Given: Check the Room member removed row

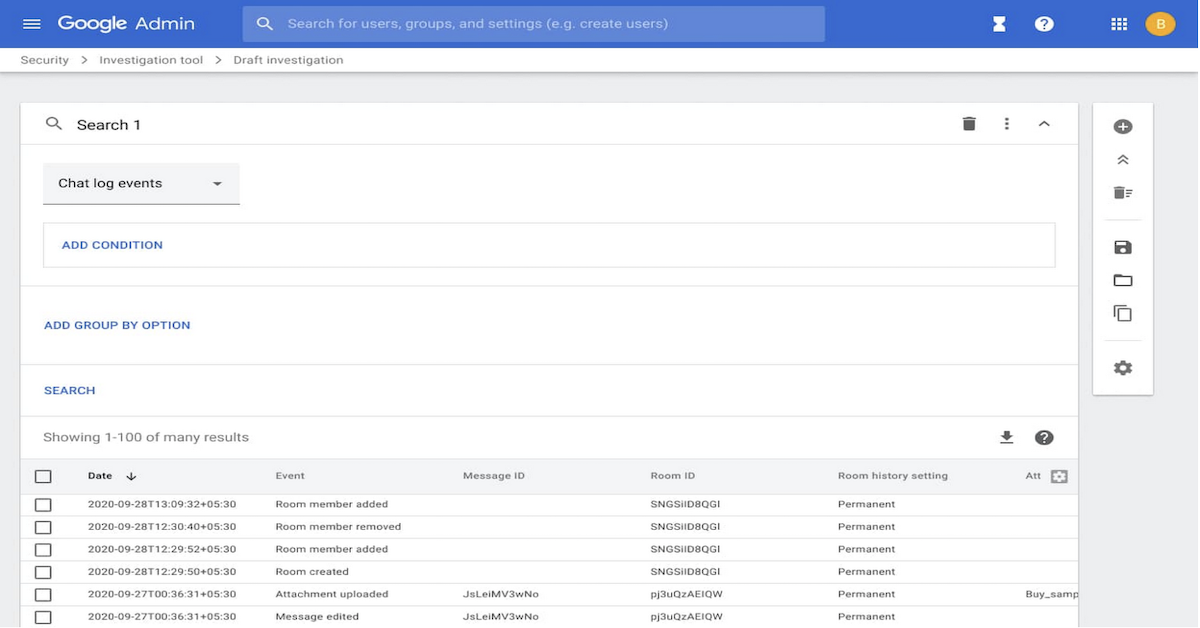Looking at the screenshot, I should pyautogui.click(x=43, y=527).
